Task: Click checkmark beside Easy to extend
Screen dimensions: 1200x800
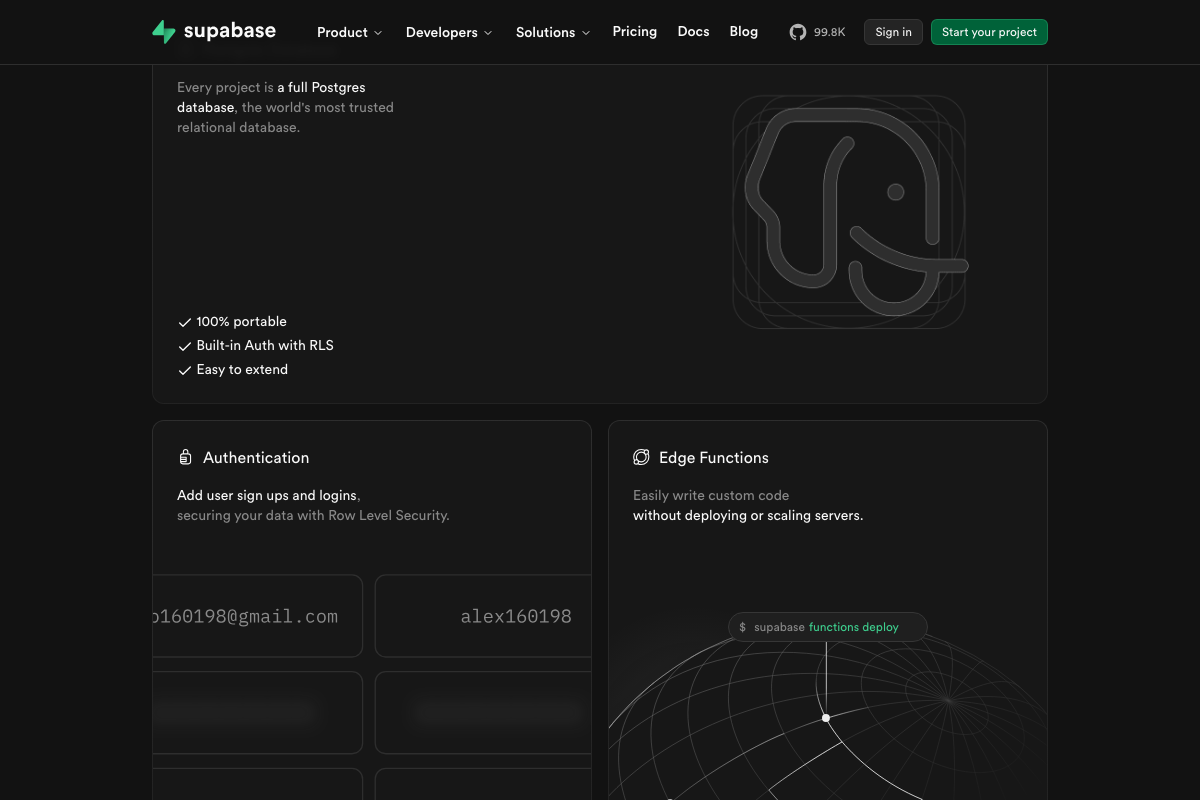Action: [x=184, y=370]
